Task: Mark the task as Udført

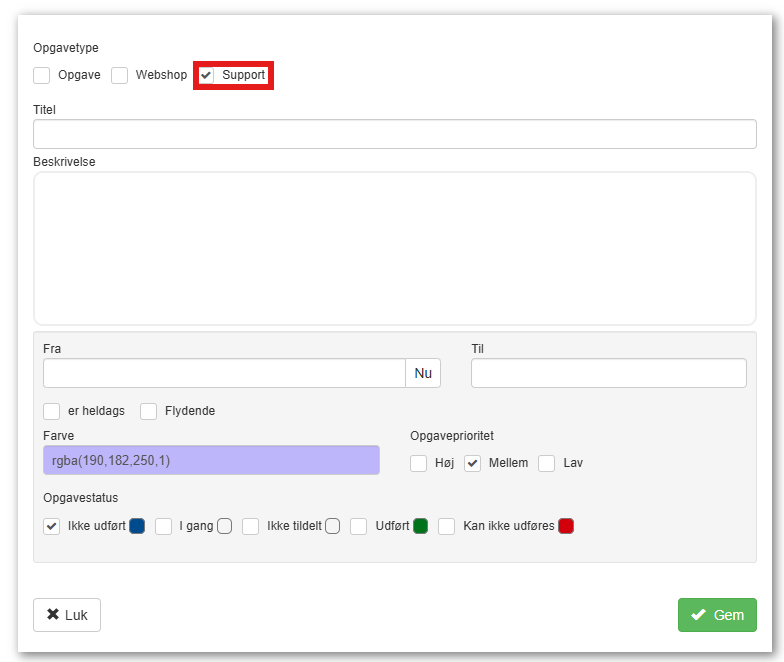Action: [358, 526]
